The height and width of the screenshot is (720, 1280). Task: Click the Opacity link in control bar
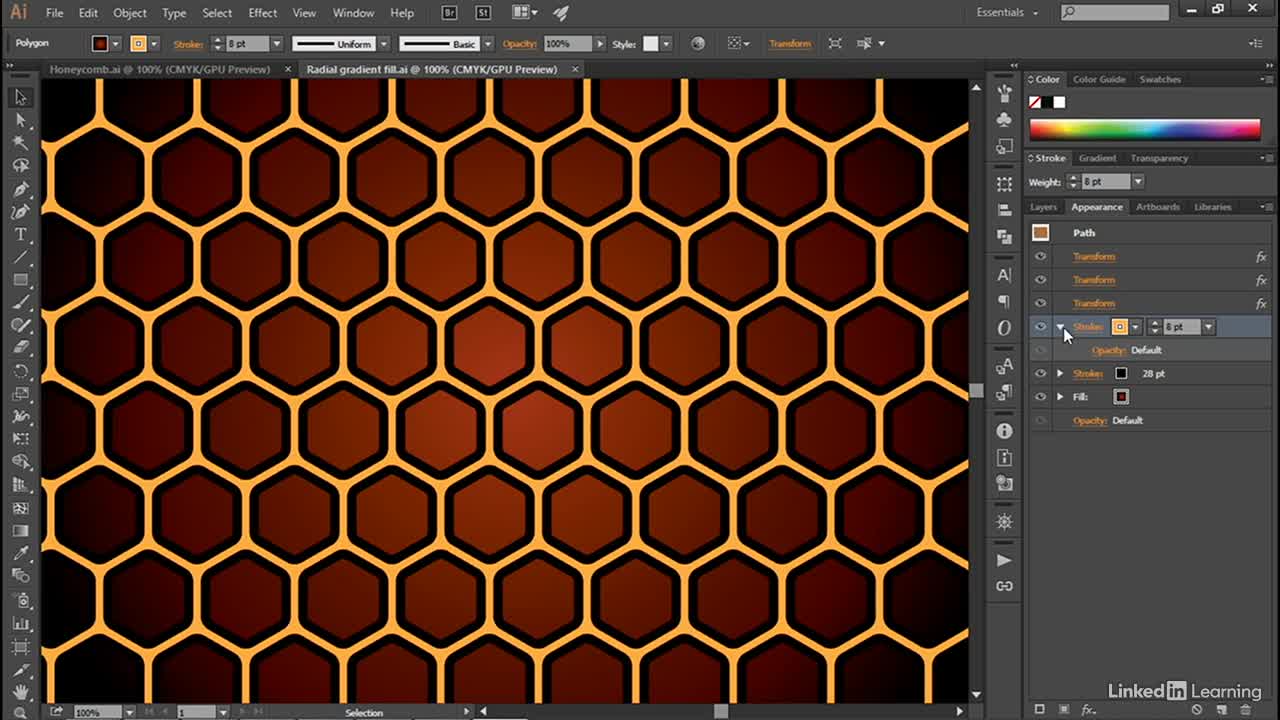(x=520, y=44)
